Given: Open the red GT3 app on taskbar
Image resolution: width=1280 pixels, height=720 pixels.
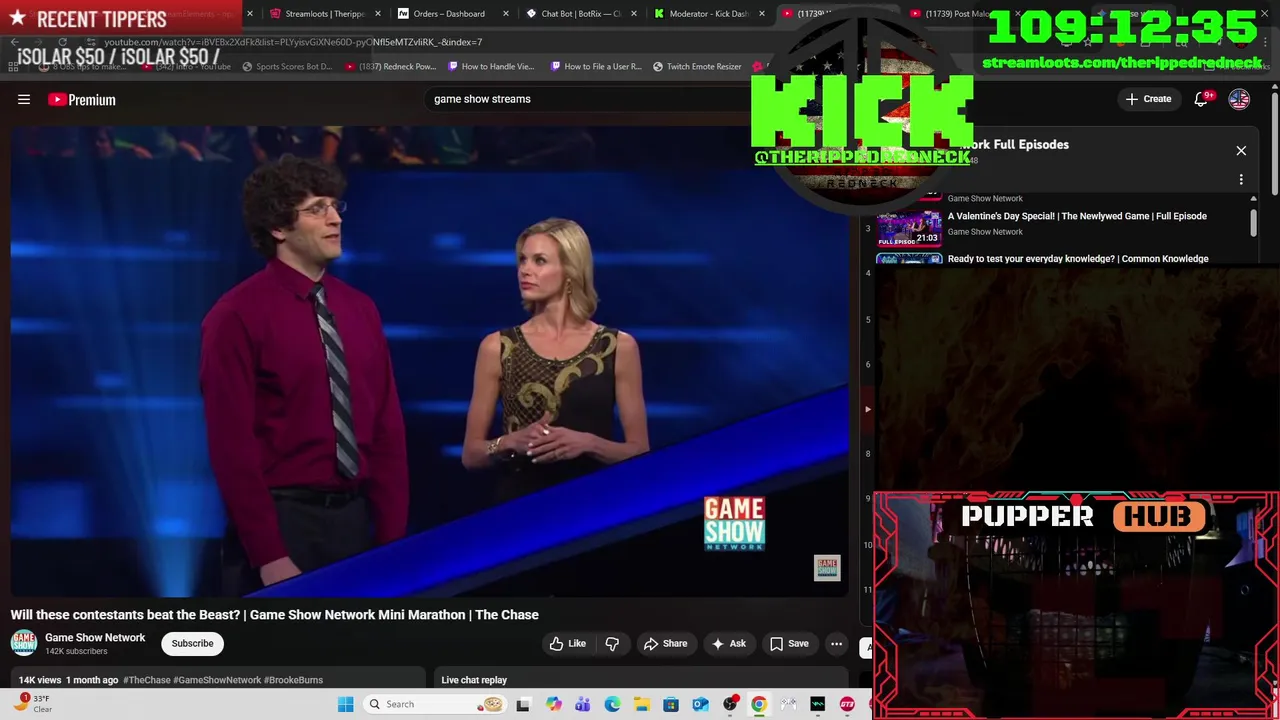Looking at the screenshot, I should point(847,704).
